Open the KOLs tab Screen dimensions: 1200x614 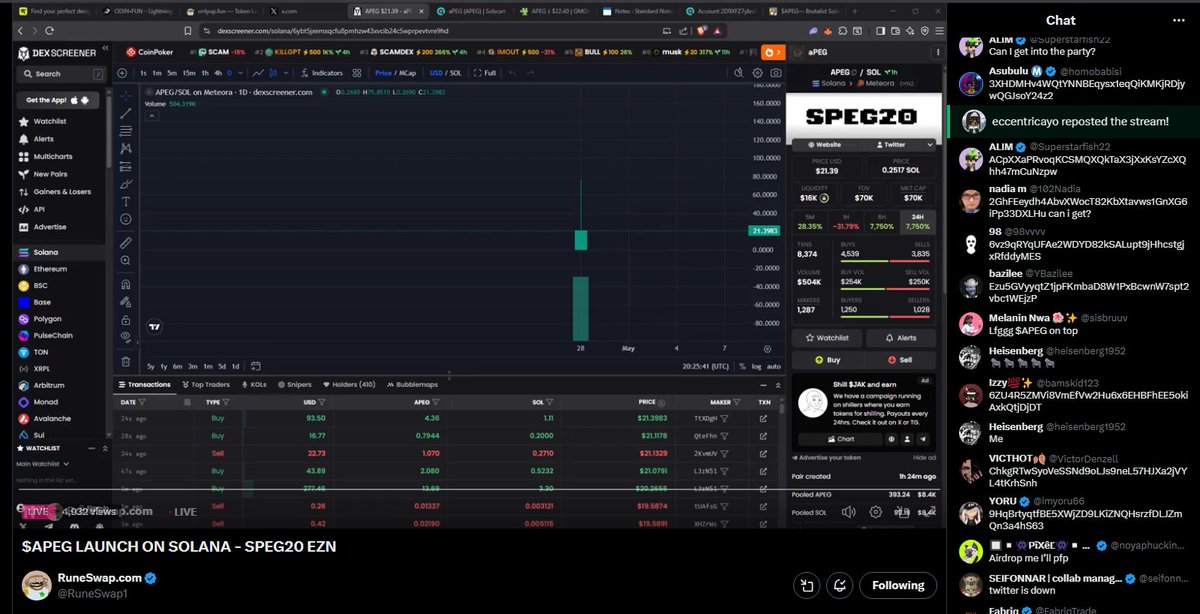pyautogui.click(x=254, y=385)
